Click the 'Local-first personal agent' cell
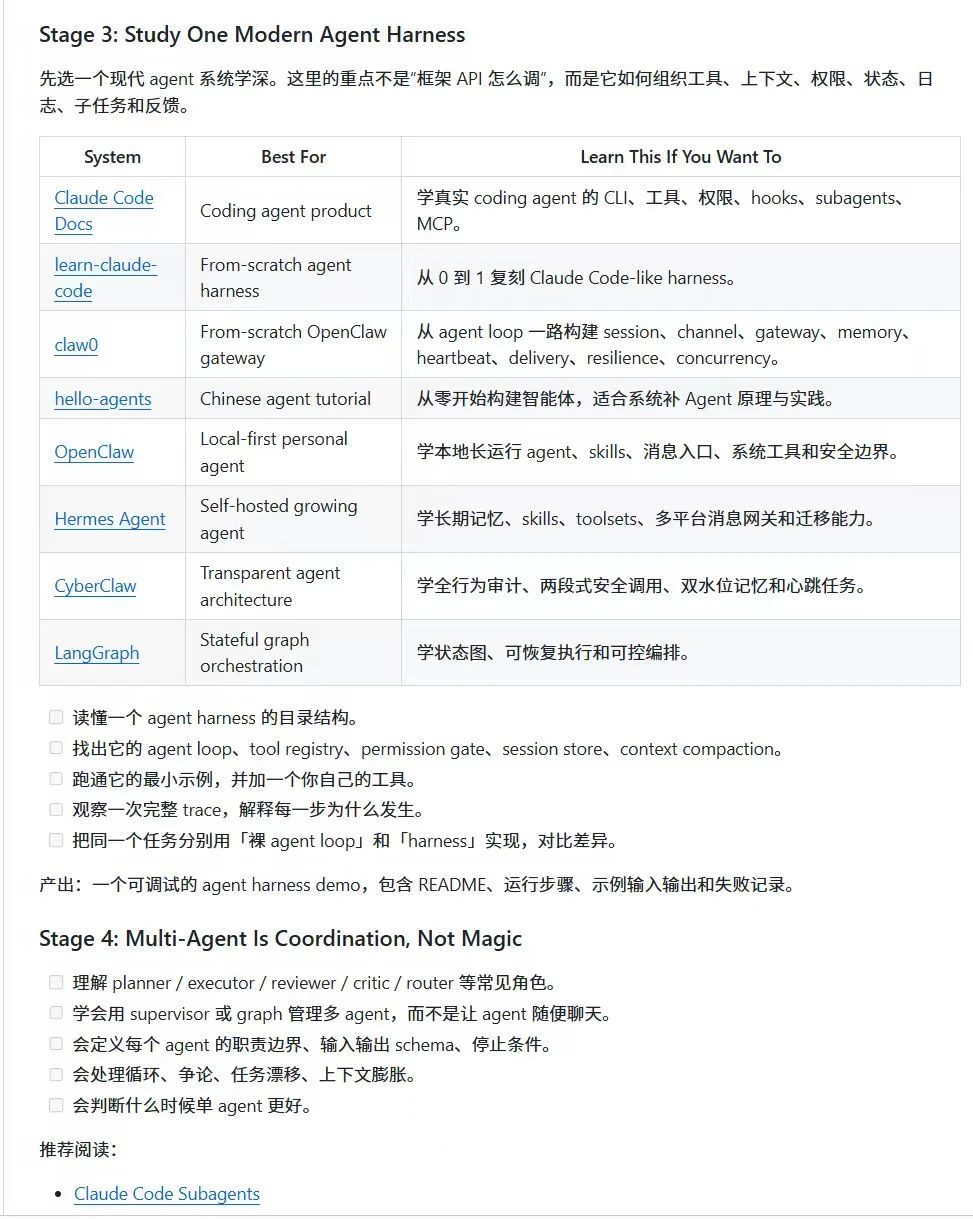 (294, 452)
